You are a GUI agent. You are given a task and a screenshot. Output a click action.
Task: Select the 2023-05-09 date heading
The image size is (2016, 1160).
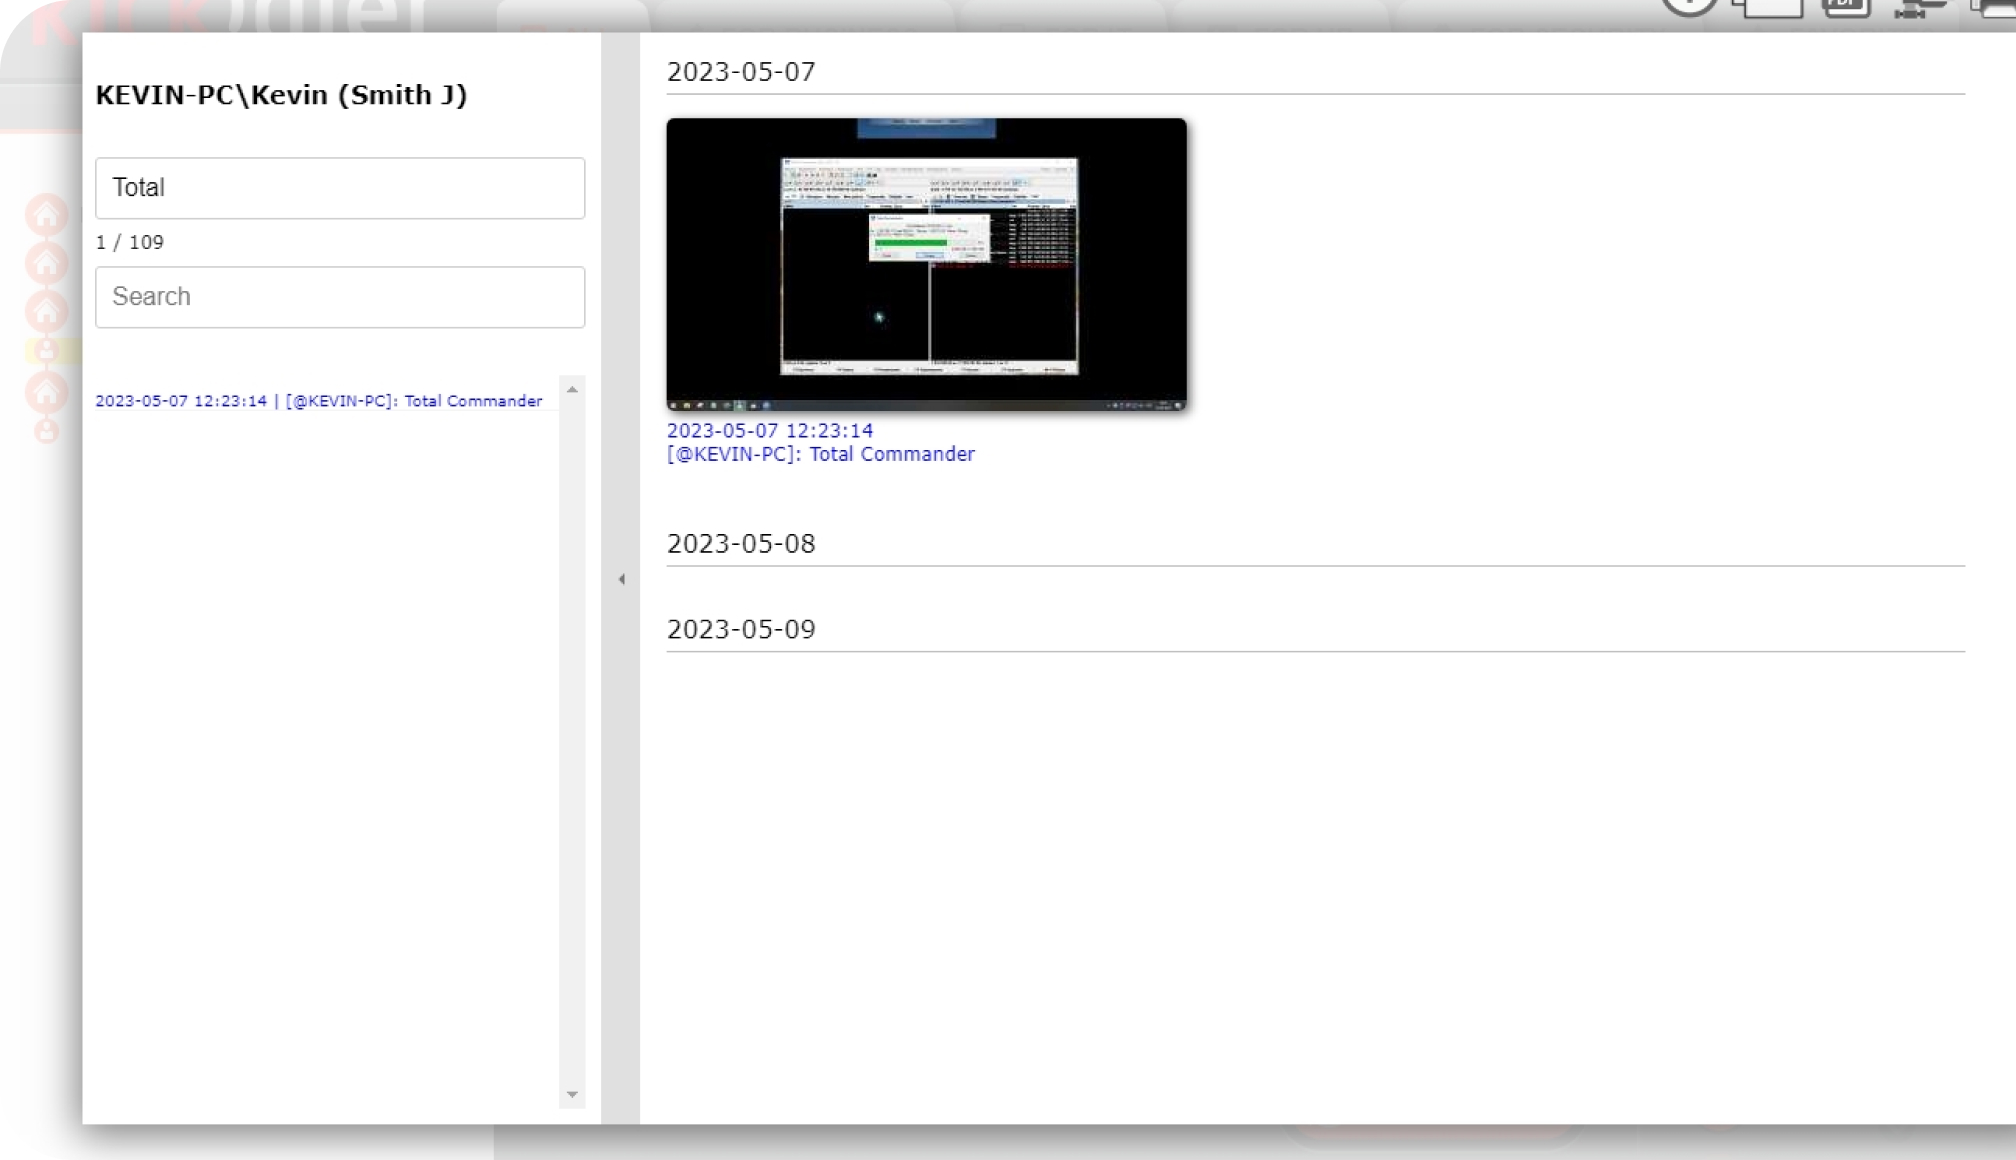(x=741, y=629)
